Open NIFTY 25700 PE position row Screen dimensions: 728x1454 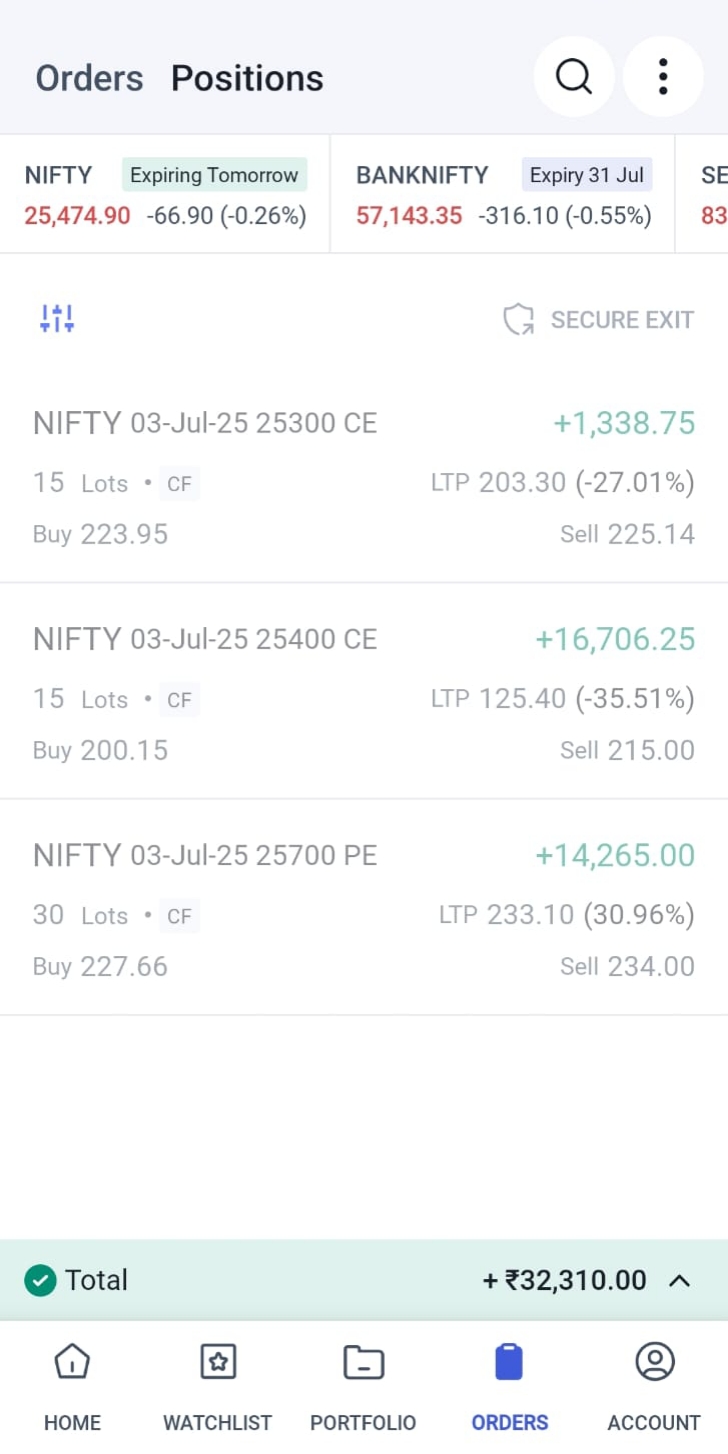click(364, 909)
